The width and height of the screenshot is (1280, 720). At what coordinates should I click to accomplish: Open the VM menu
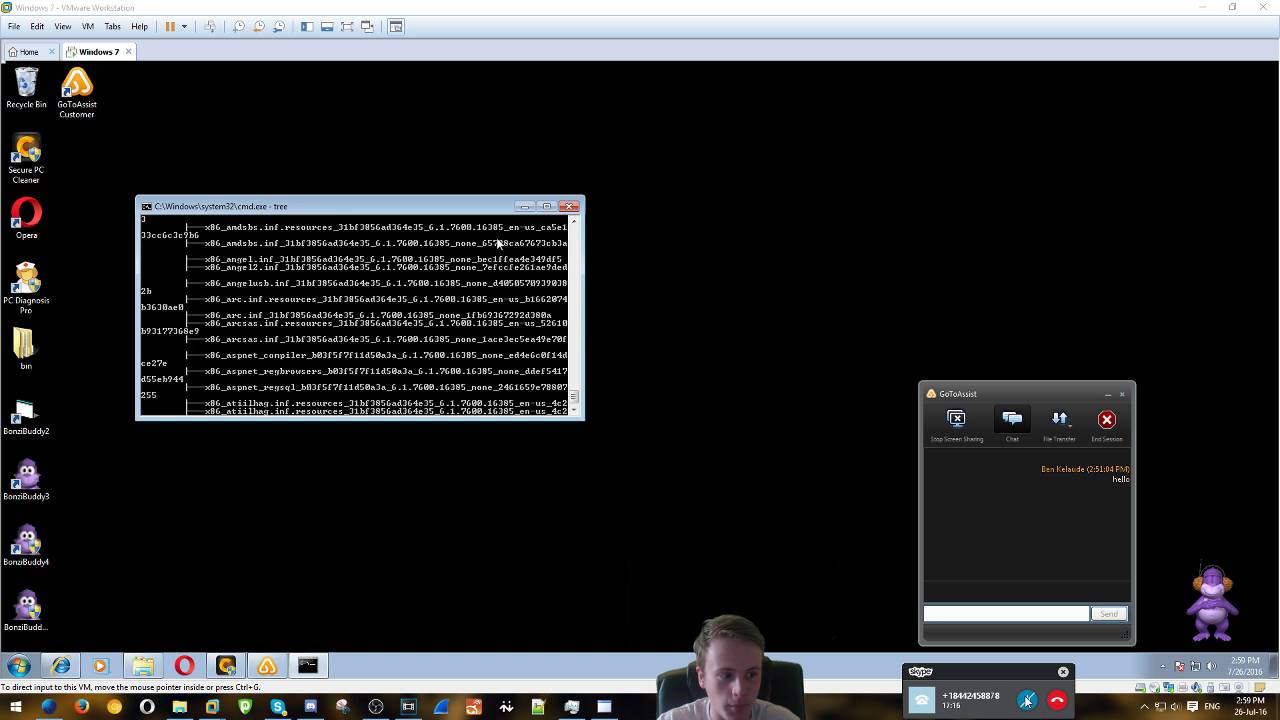(88, 27)
